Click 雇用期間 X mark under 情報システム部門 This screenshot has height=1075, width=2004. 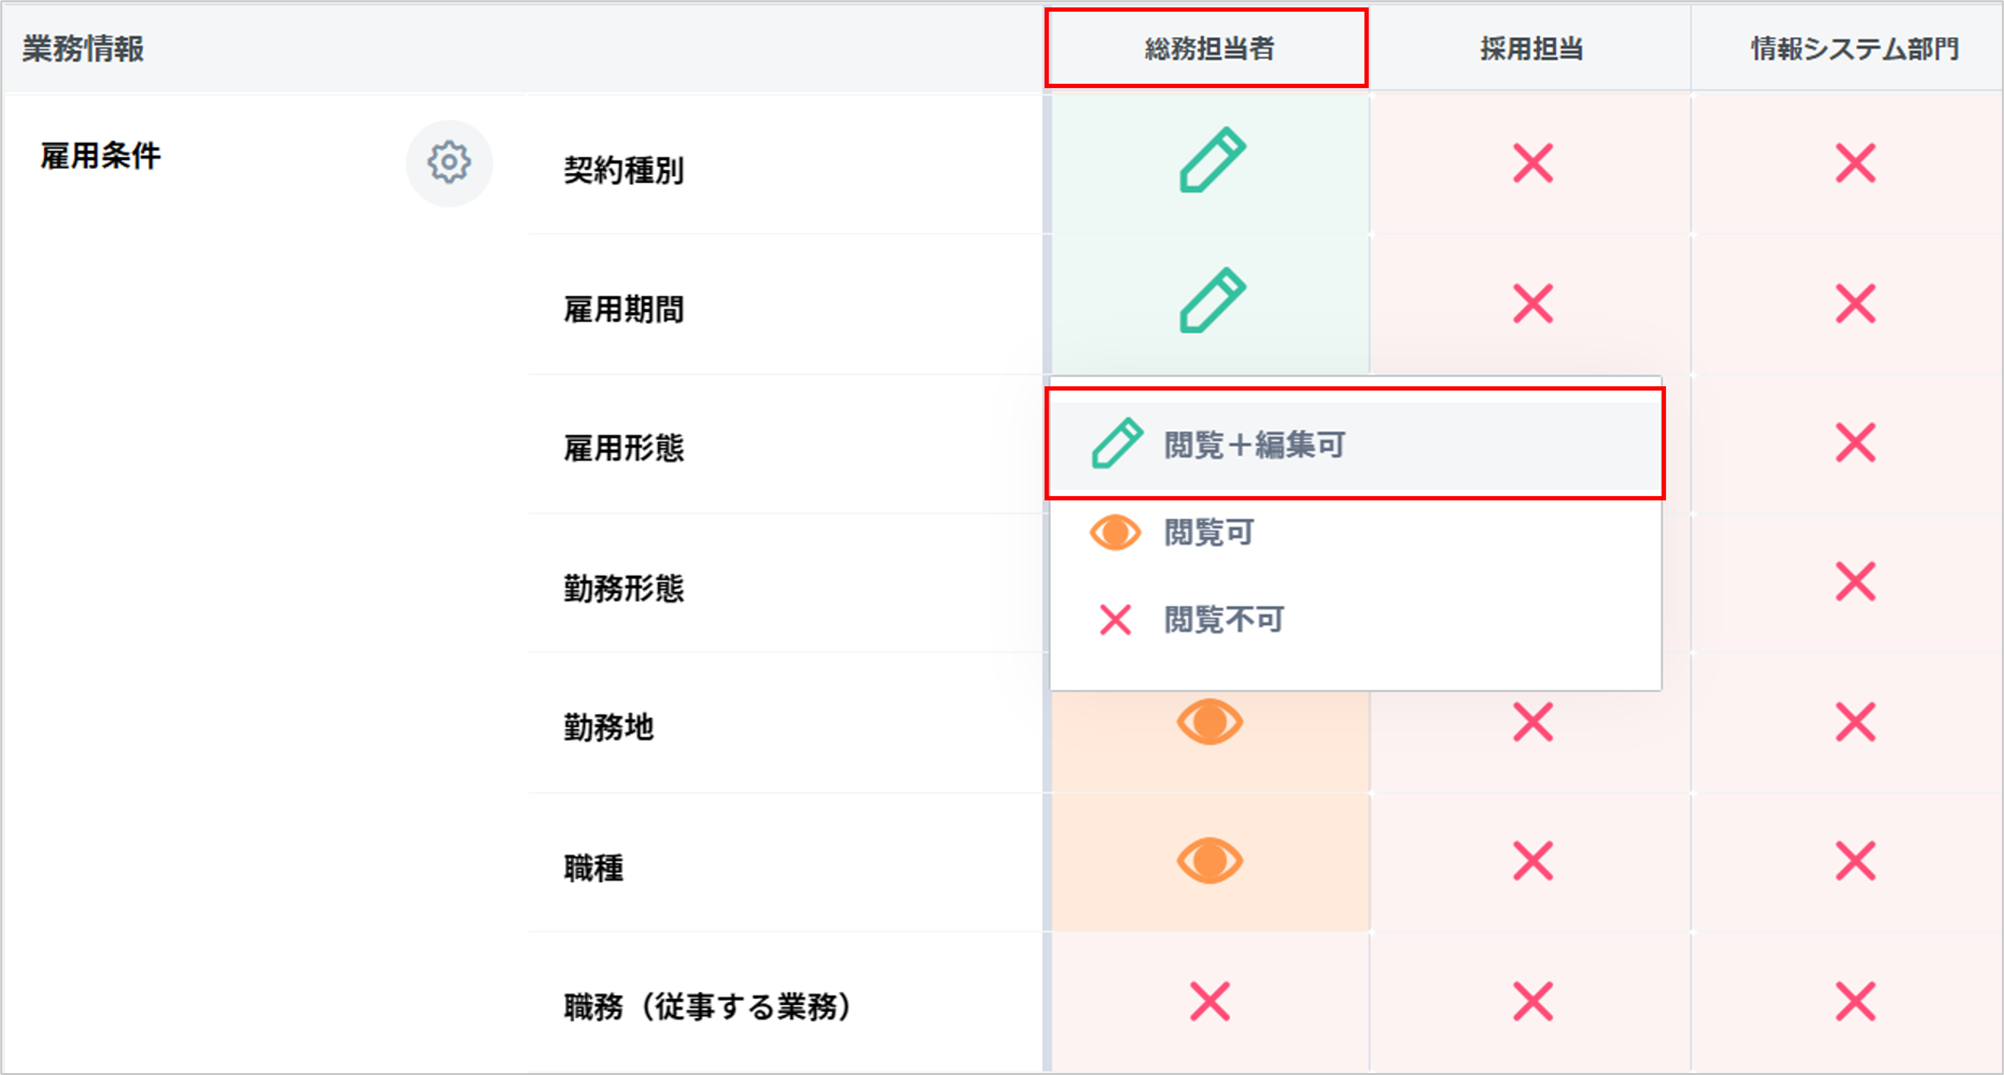(1855, 304)
